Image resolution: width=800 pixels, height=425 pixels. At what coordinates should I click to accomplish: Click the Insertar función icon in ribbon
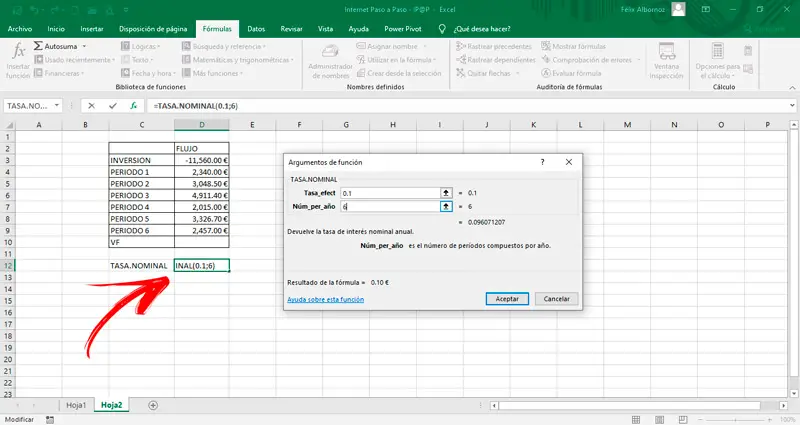(18, 58)
